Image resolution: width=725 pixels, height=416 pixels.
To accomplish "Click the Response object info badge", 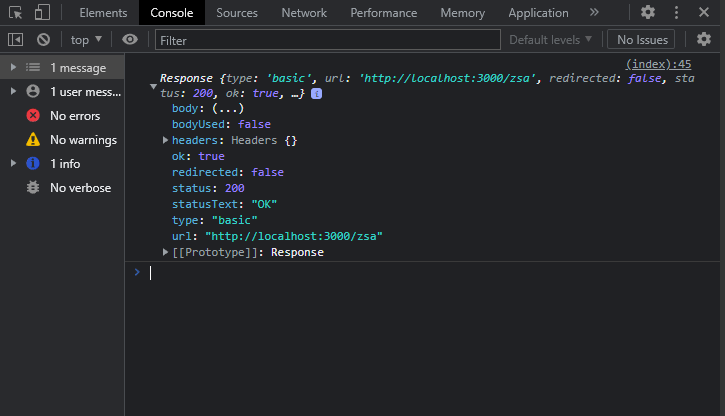I will coord(317,94).
